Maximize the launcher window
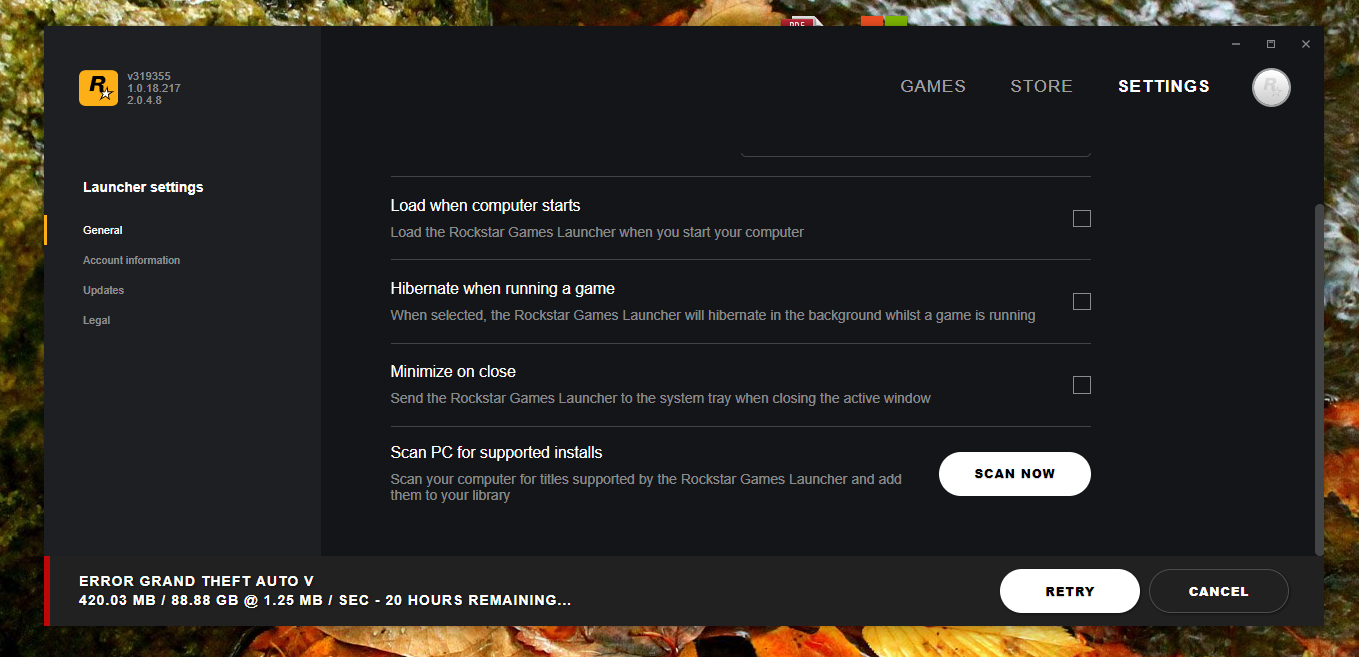Screen dimensions: 1359x657 point(1271,44)
